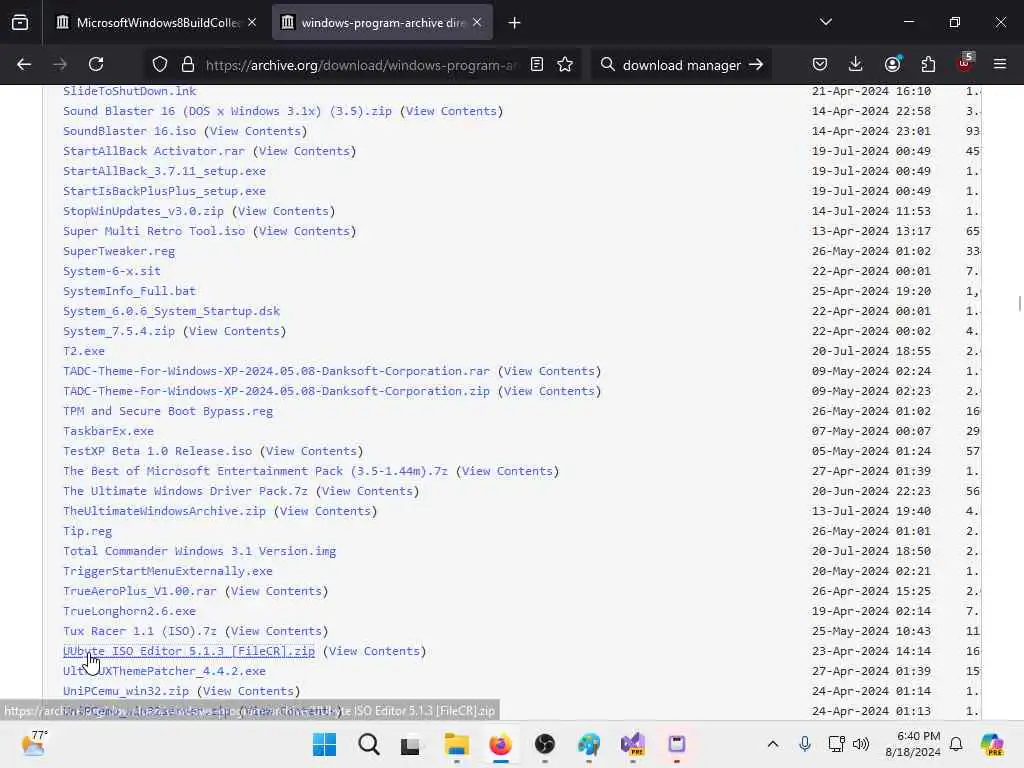
Task: View Contents of The Ultimate Windows Driver Pack.7z
Action: point(367,491)
